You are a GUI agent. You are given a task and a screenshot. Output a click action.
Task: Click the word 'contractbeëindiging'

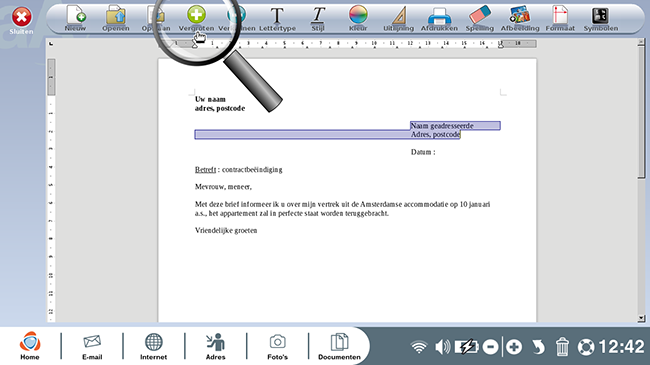pos(252,169)
